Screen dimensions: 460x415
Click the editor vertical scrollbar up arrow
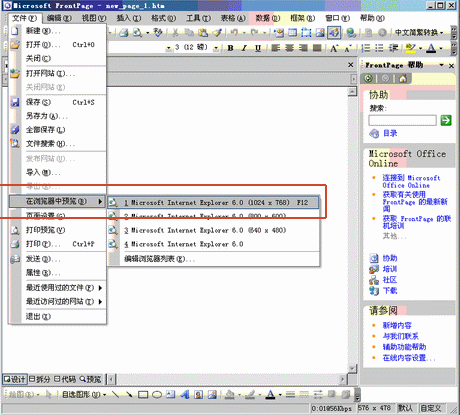tap(352, 92)
